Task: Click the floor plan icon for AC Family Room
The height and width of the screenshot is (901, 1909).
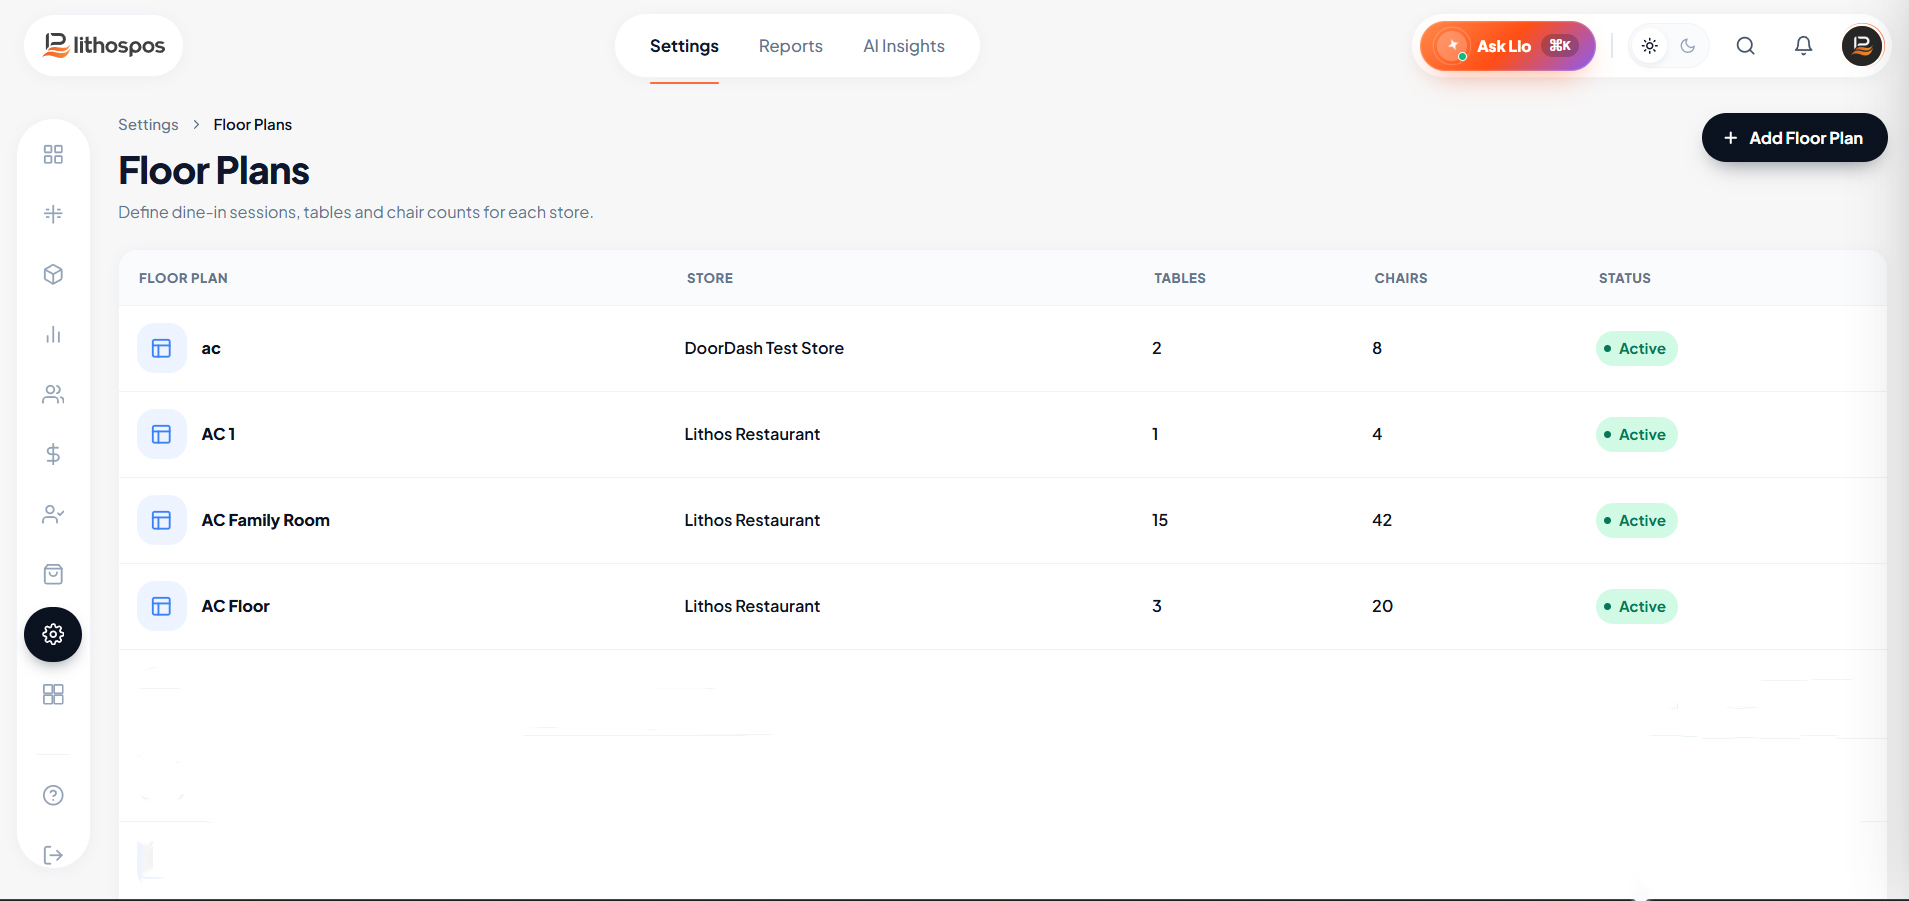Action: click(x=161, y=520)
